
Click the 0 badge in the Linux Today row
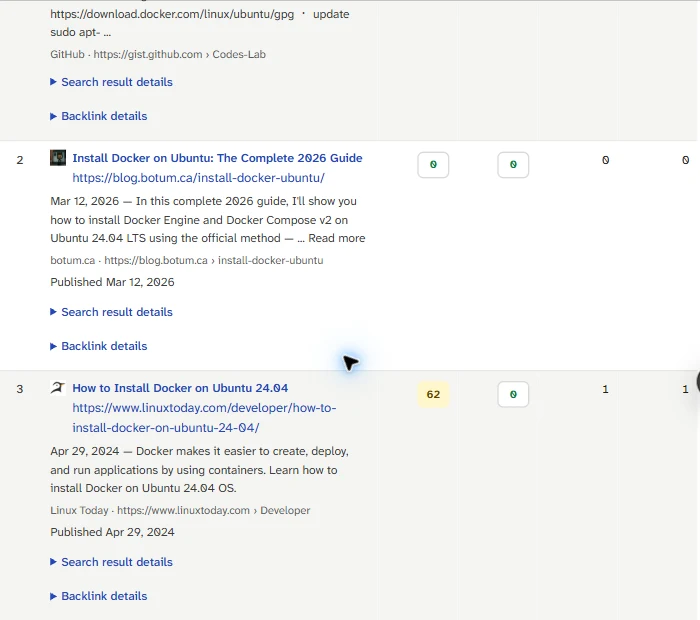(513, 395)
